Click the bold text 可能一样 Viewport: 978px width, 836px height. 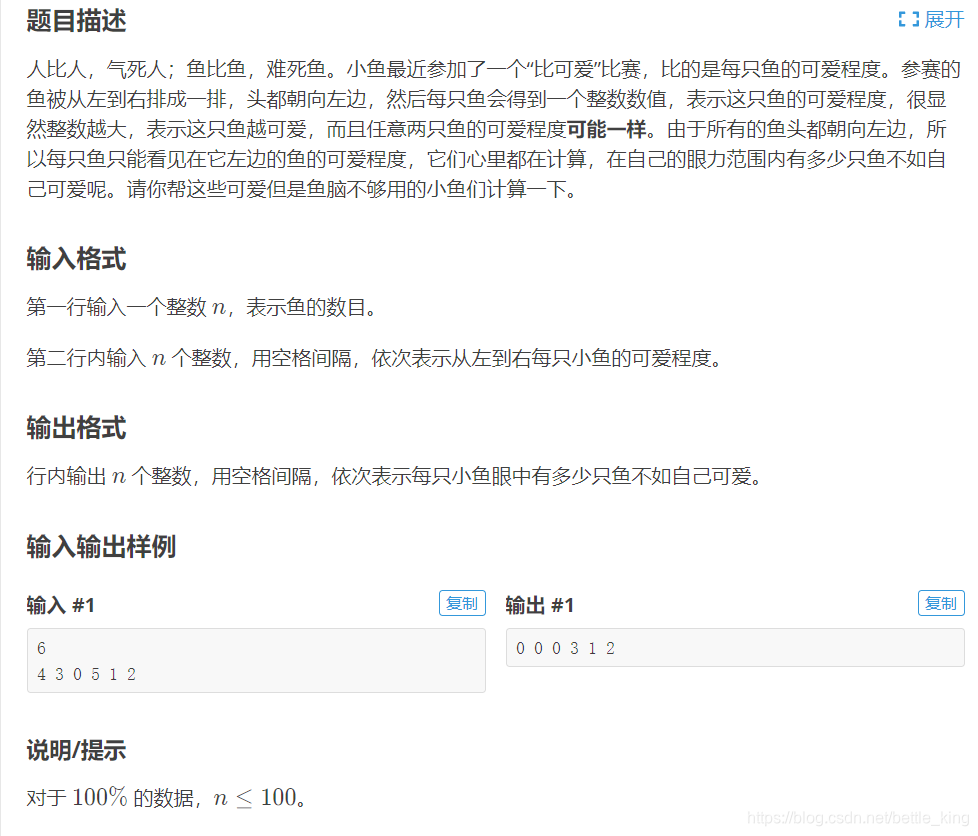[606, 129]
